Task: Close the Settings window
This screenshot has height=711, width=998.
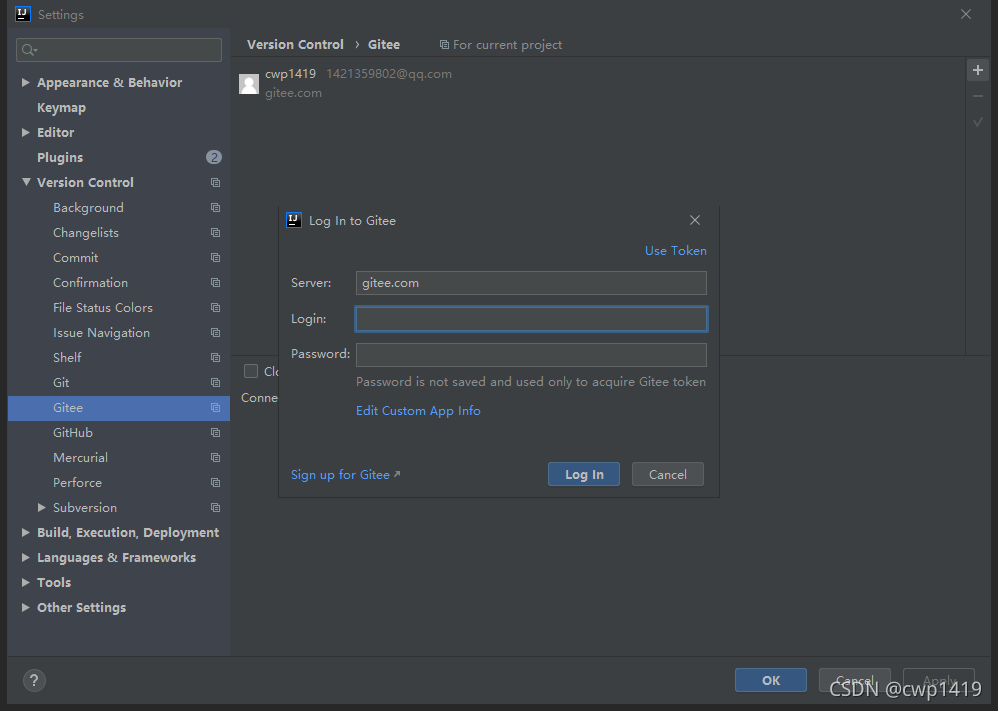Action: [x=966, y=14]
